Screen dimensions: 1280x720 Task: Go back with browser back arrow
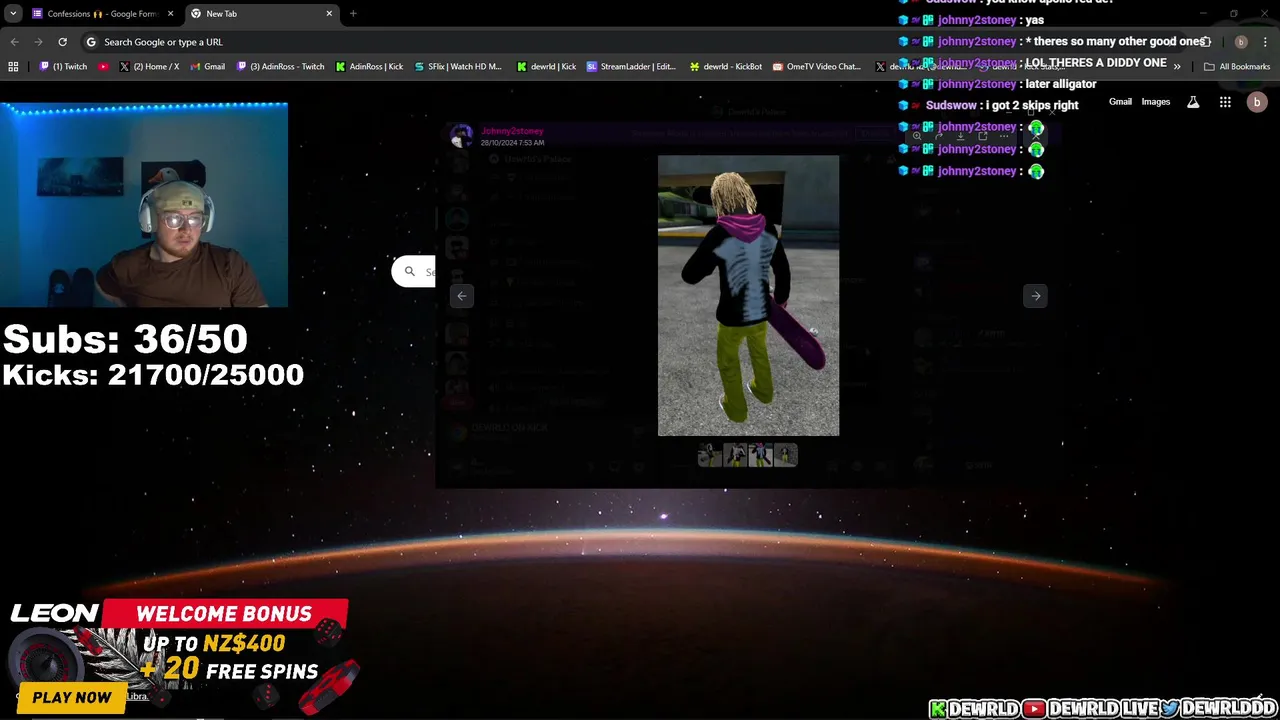[14, 42]
